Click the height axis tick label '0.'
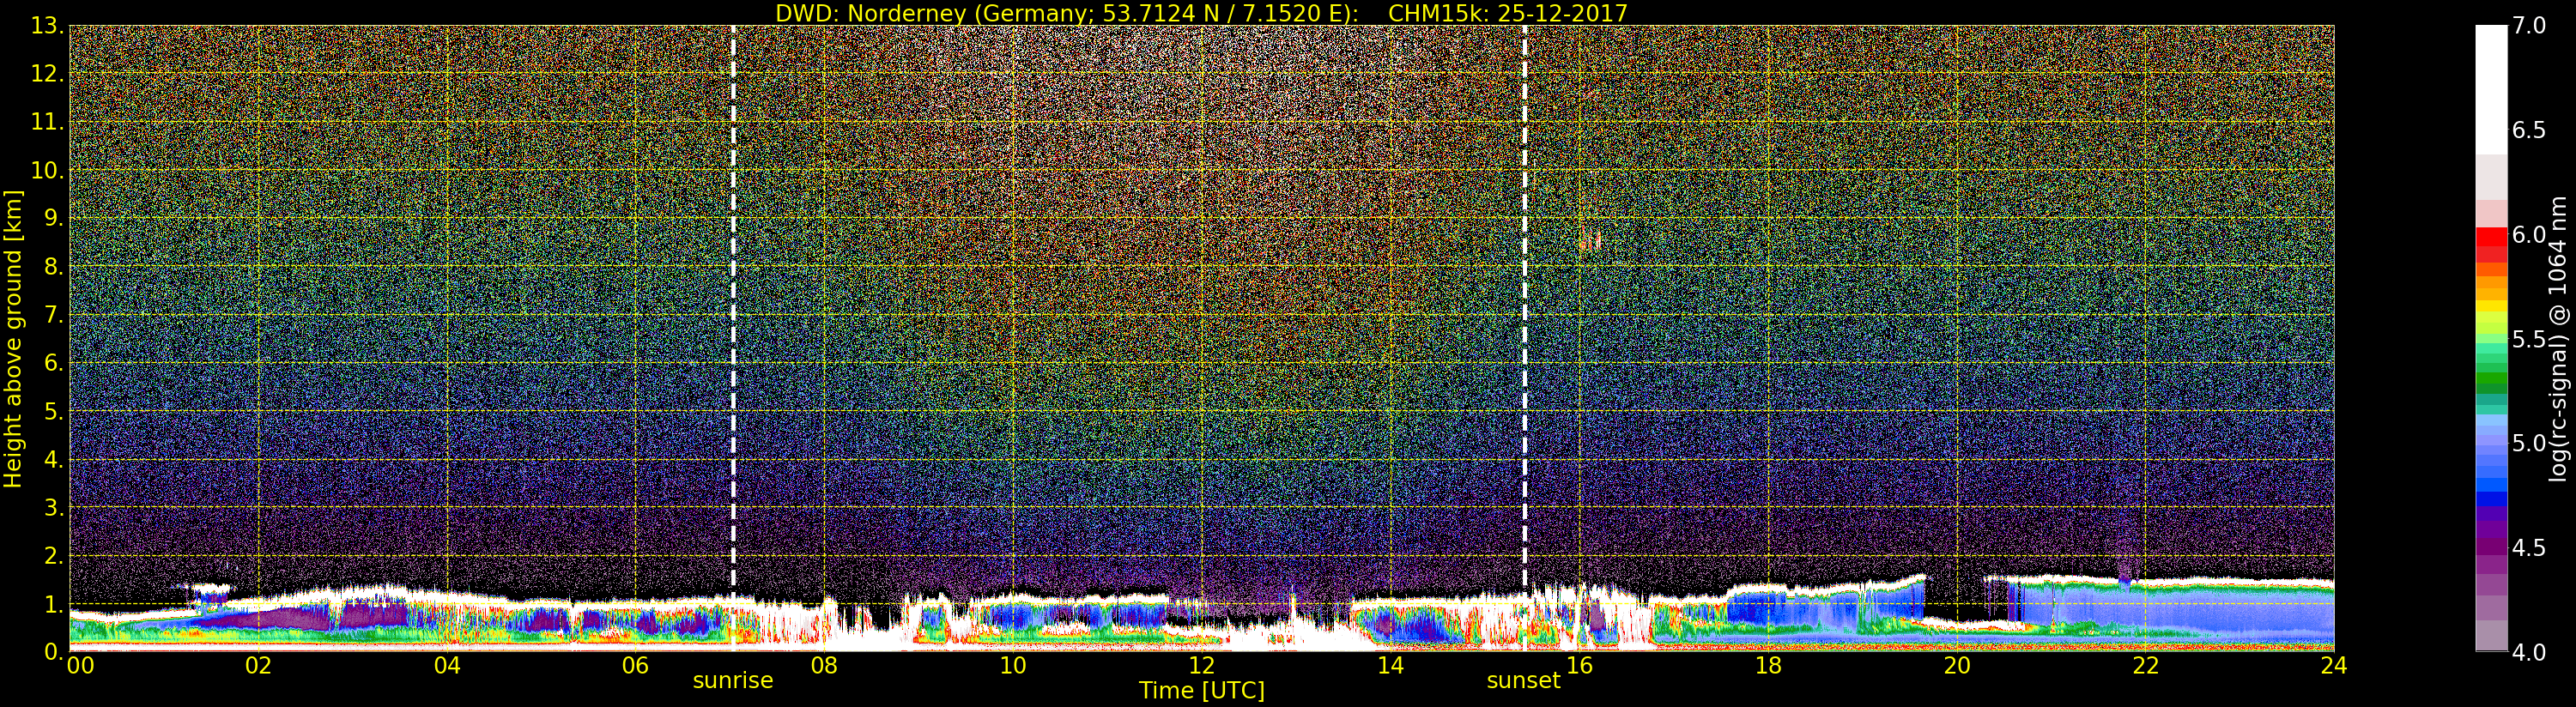Image resolution: width=2576 pixels, height=707 pixels. pyautogui.click(x=54, y=651)
